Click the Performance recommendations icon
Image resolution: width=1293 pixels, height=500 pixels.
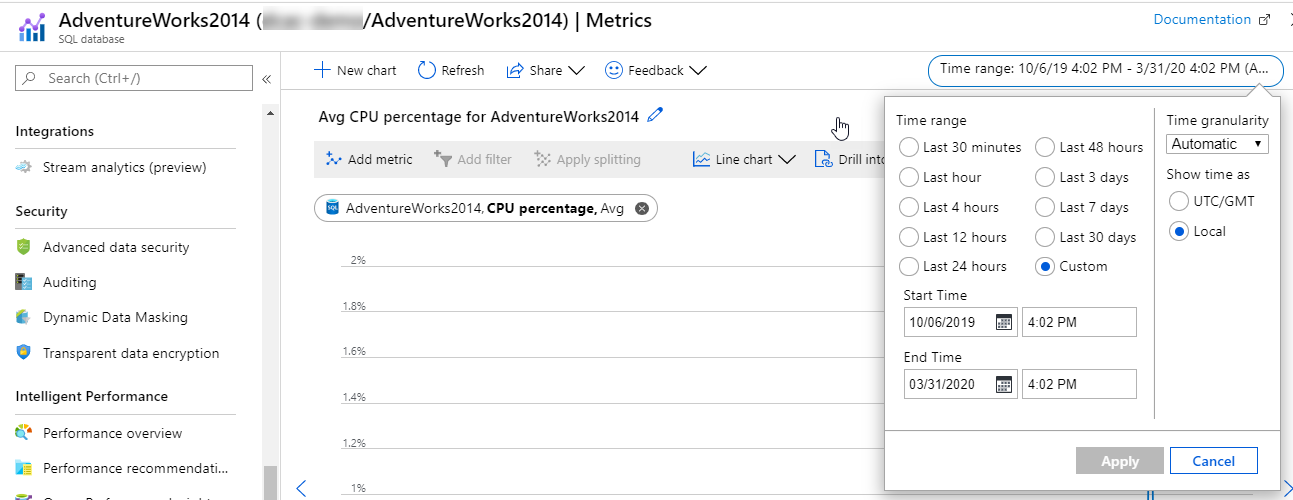24,468
